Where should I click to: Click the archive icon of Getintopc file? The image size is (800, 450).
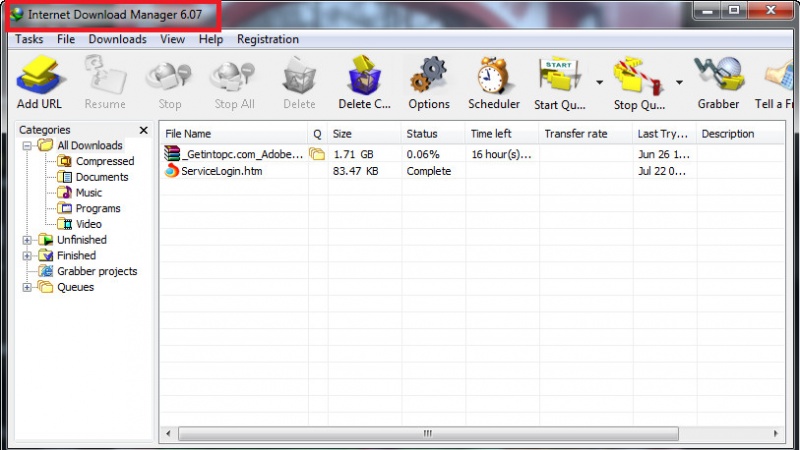(x=172, y=153)
